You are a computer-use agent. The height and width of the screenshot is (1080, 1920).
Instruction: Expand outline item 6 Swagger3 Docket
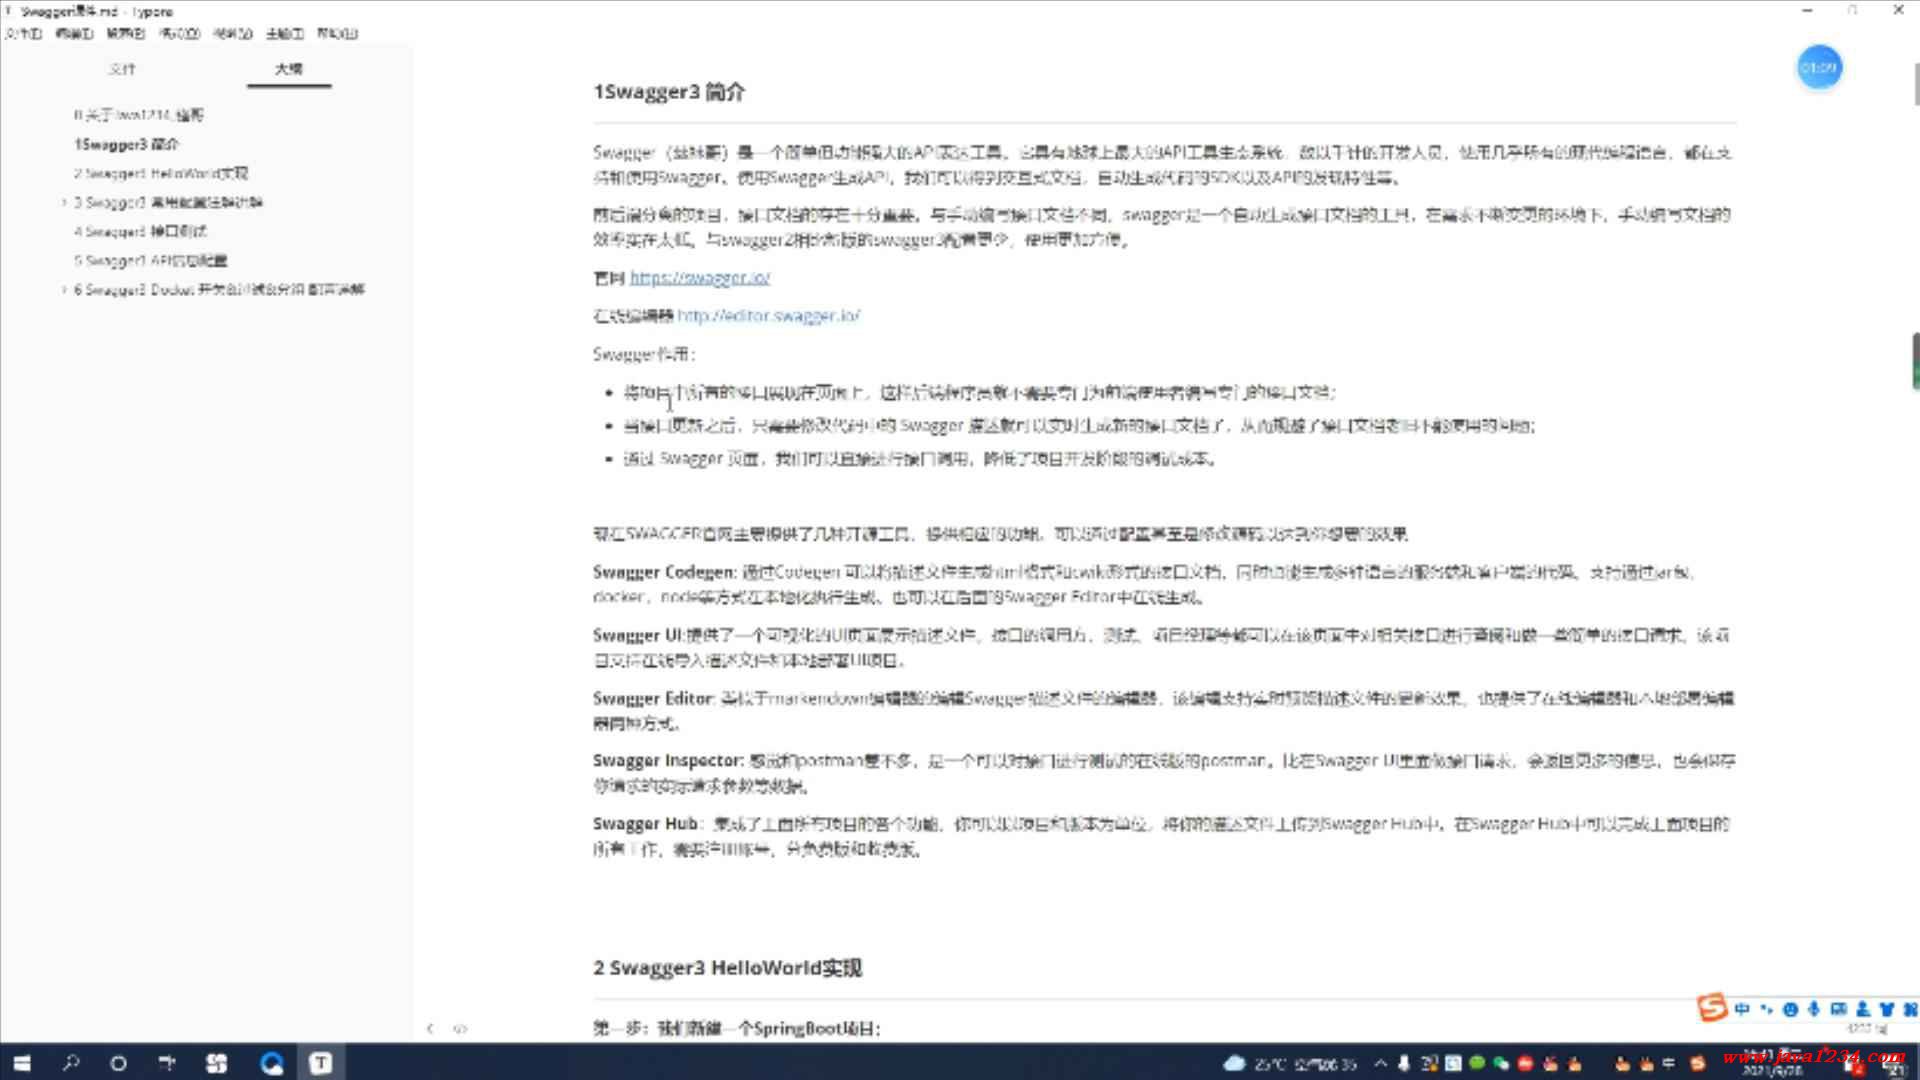(64, 290)
